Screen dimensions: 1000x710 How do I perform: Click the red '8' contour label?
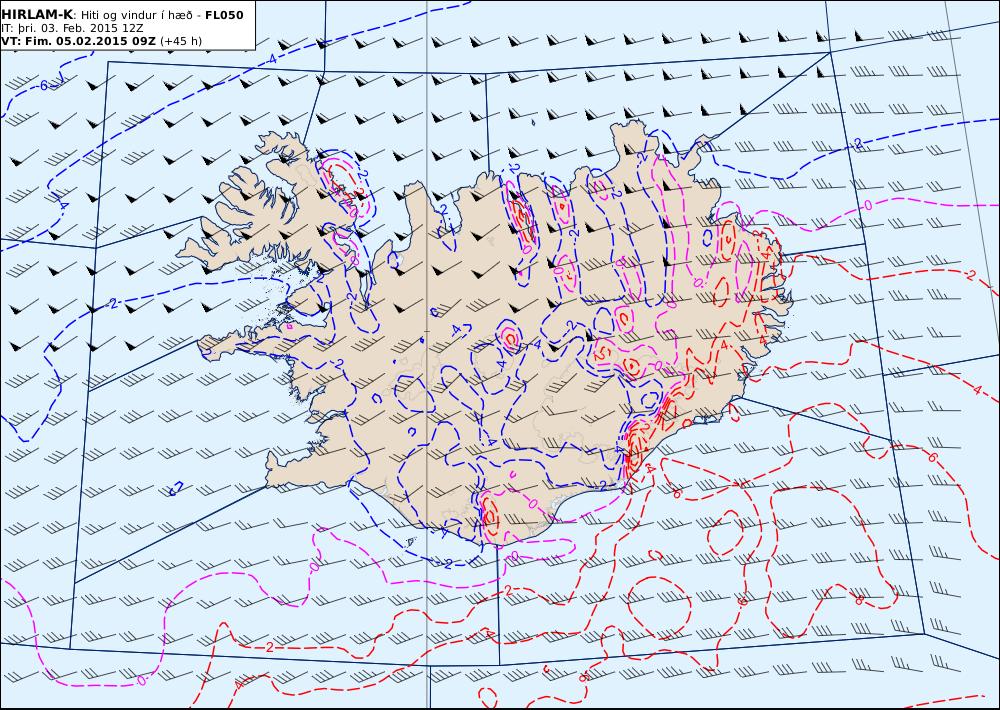pos(858,600)
